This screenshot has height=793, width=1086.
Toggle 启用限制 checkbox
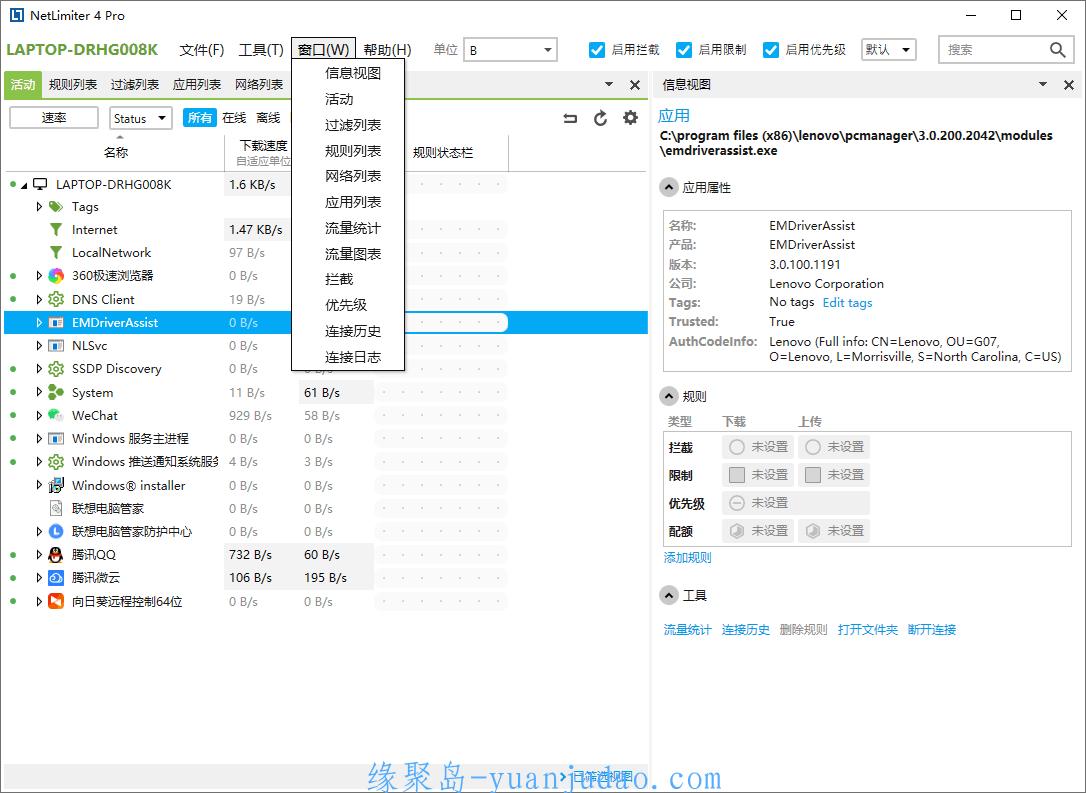684,50
